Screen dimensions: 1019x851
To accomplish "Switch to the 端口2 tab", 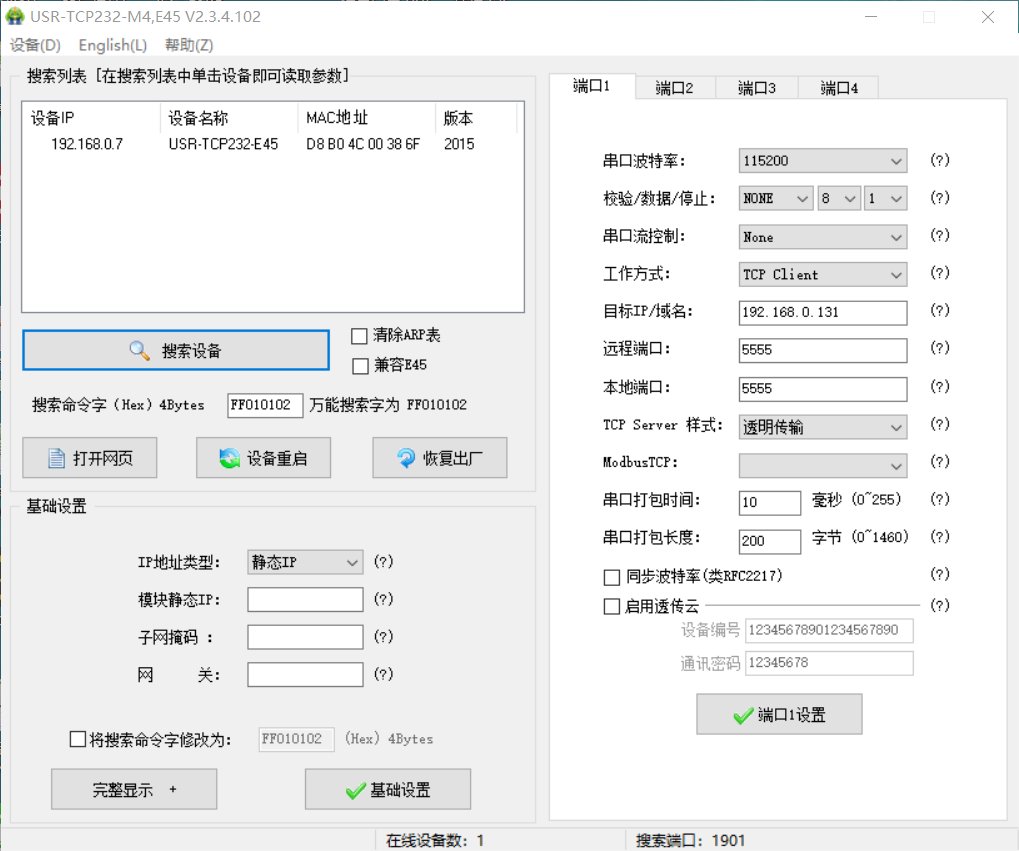I will (x=675, y=88).
